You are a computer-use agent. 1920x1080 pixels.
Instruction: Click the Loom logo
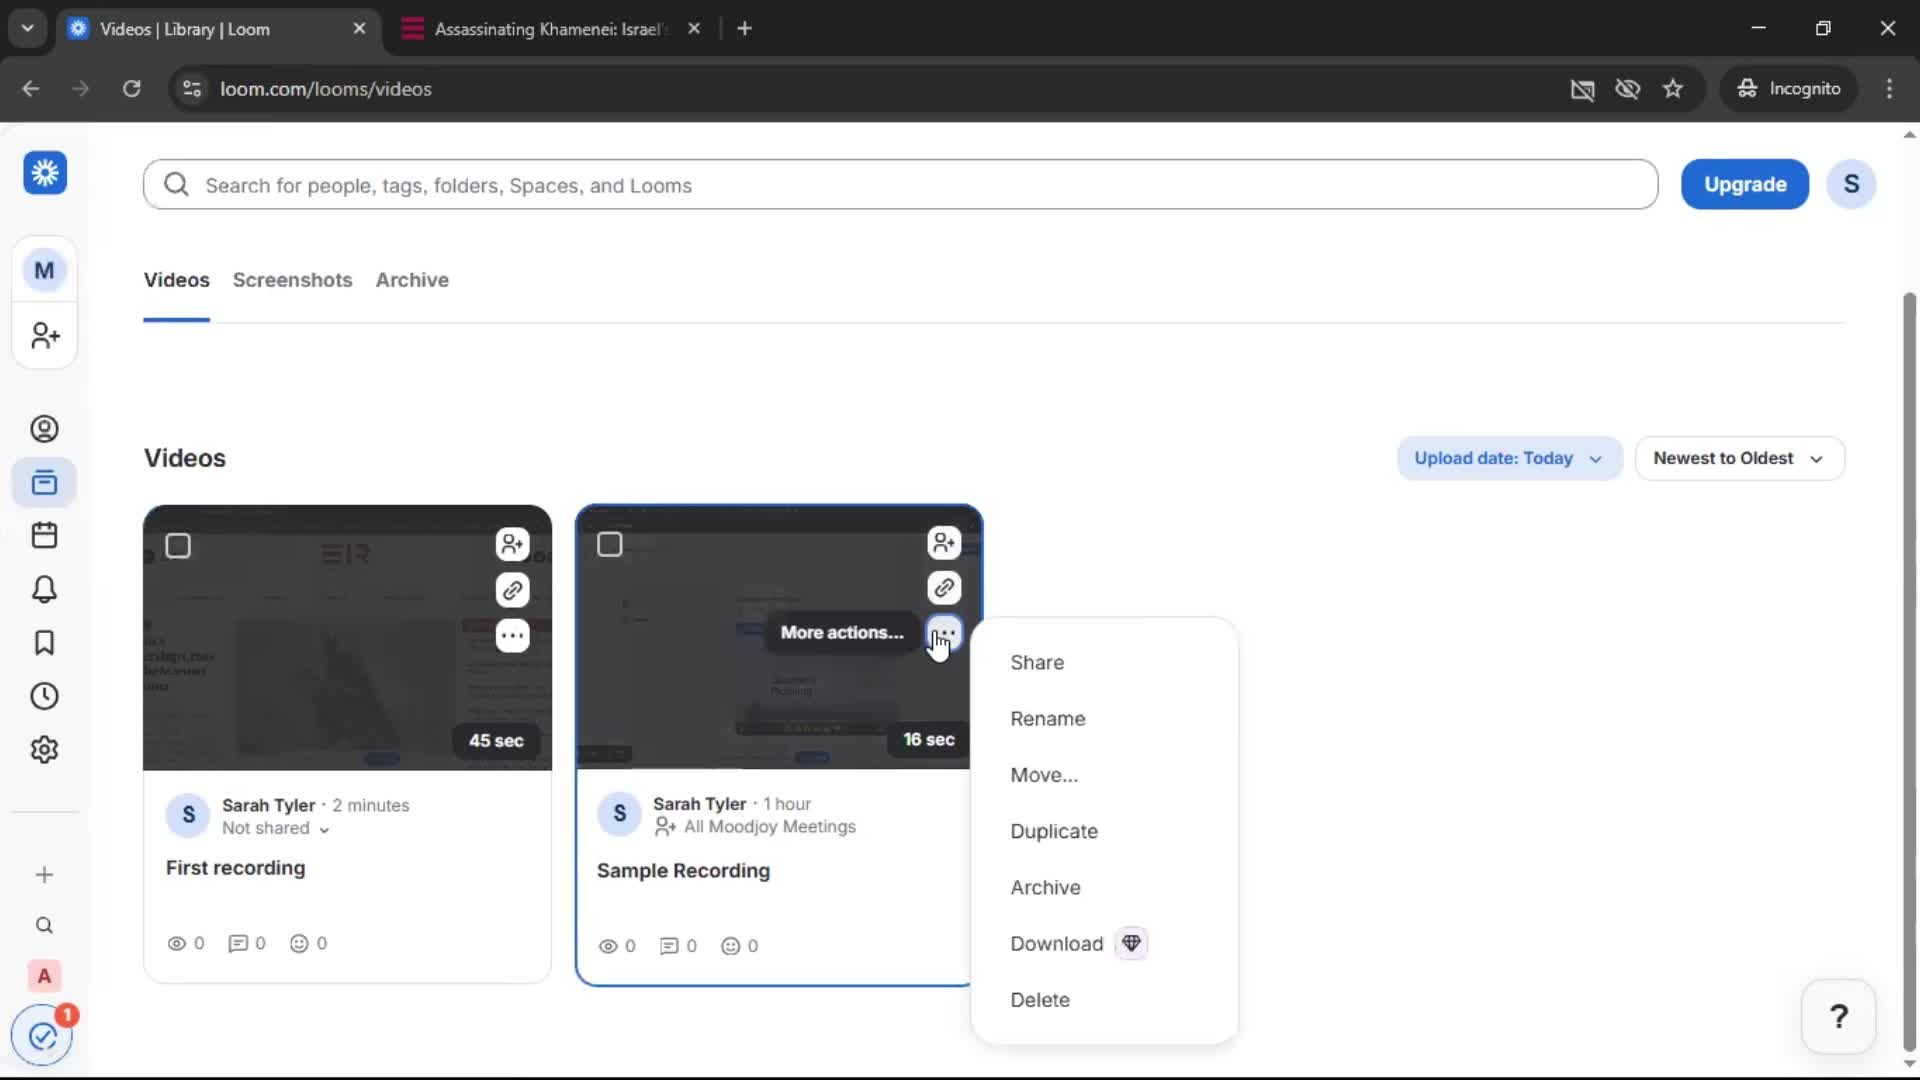(44, 172)
